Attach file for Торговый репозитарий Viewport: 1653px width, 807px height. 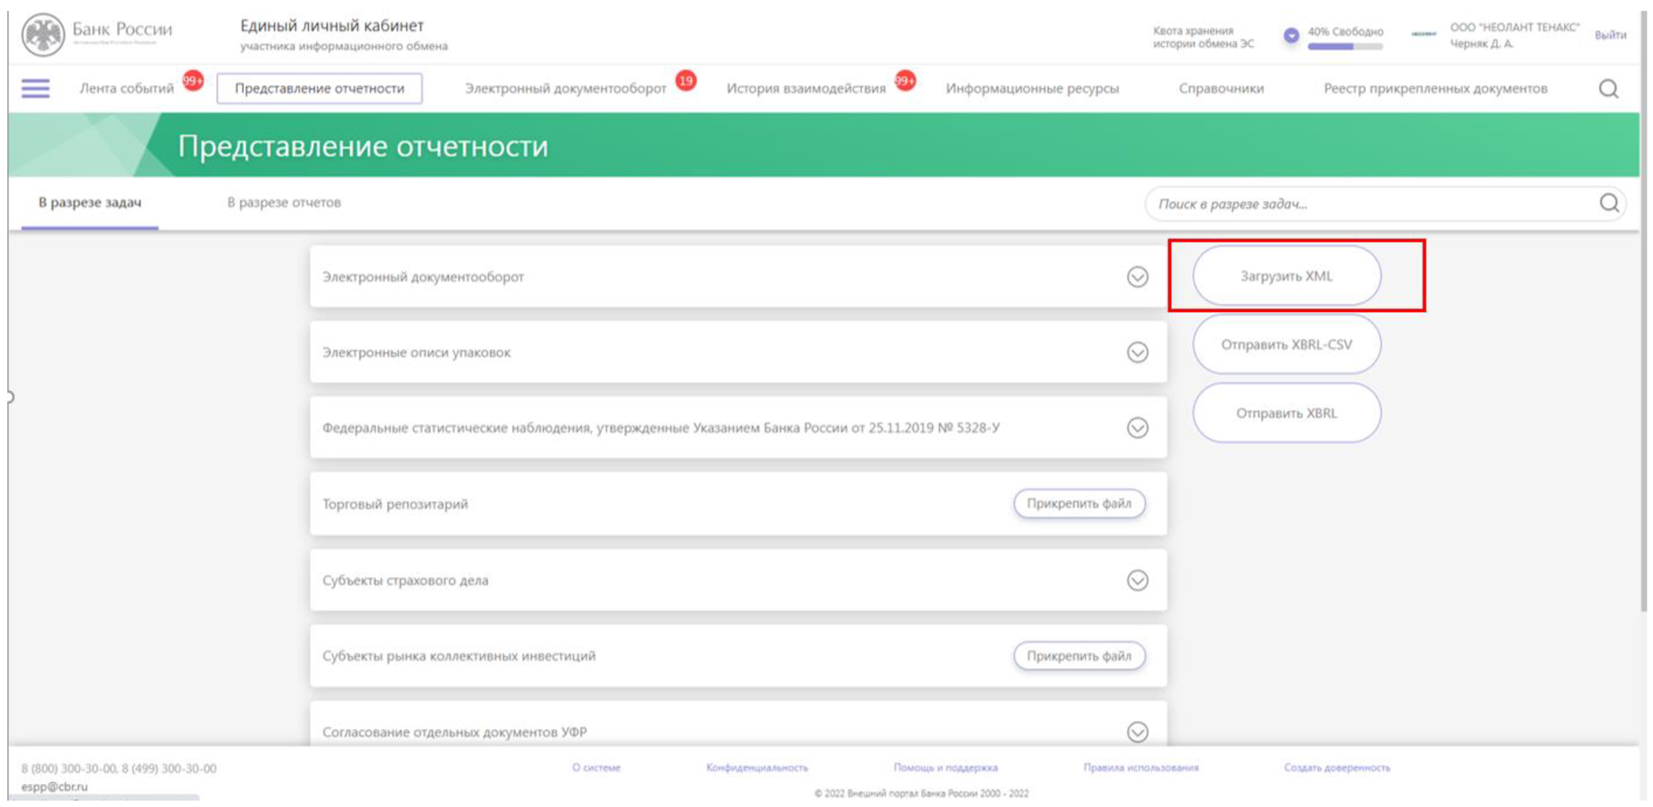click(1079, 504)
